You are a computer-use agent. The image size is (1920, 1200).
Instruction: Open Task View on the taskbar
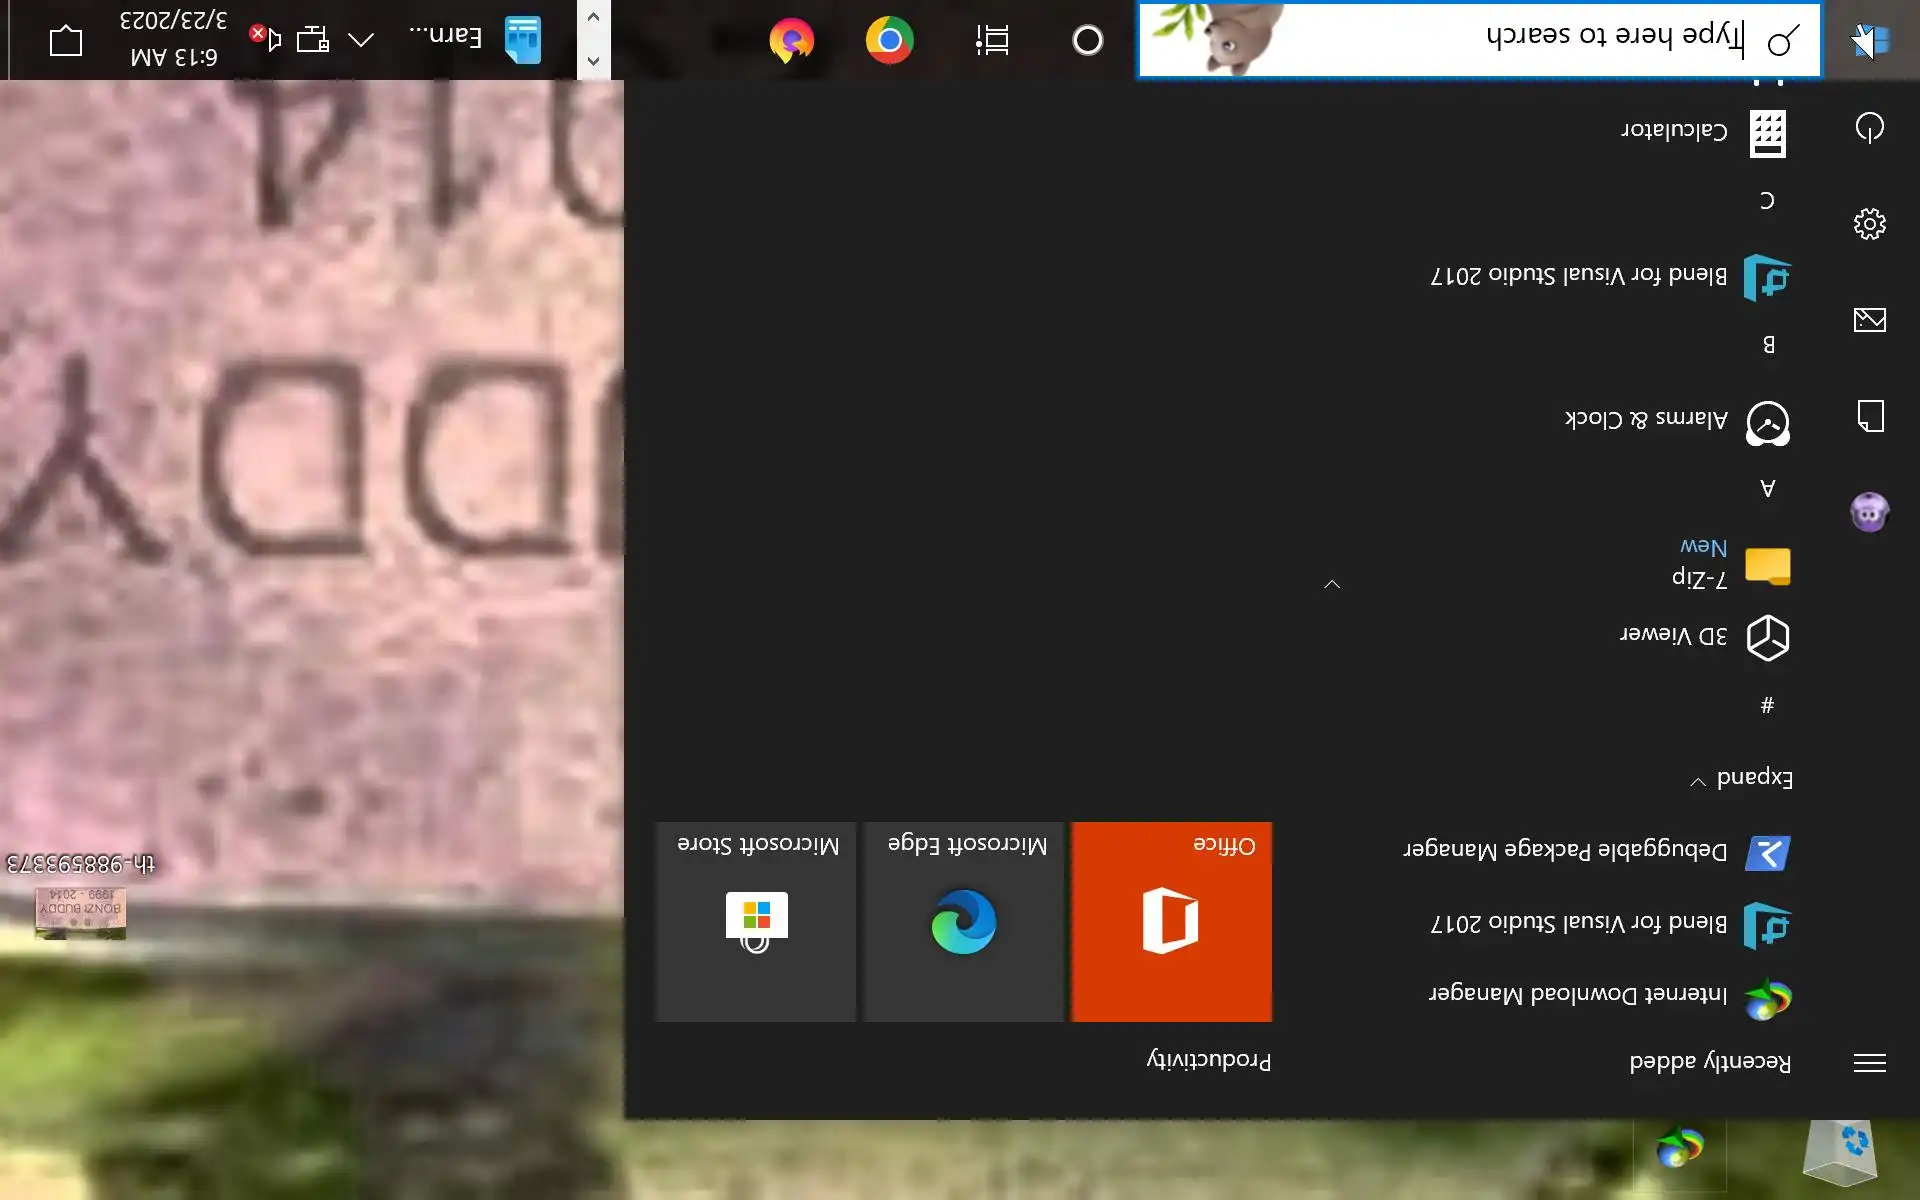pos(992,40)
